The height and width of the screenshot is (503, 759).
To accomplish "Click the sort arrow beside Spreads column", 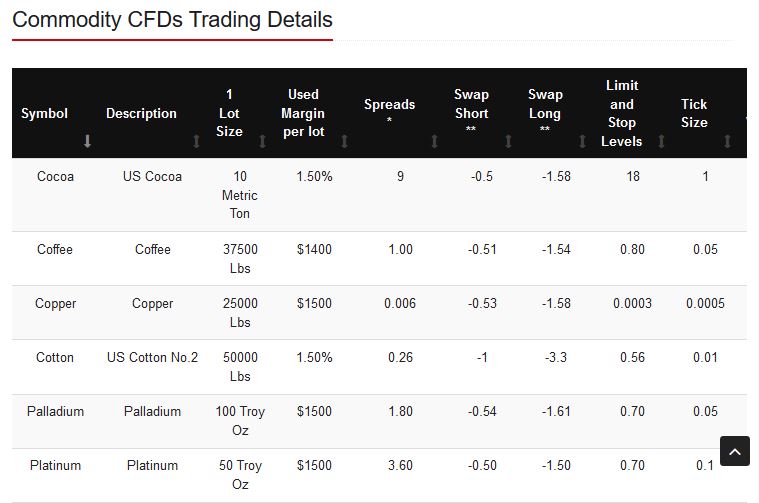I will point(434,142).
